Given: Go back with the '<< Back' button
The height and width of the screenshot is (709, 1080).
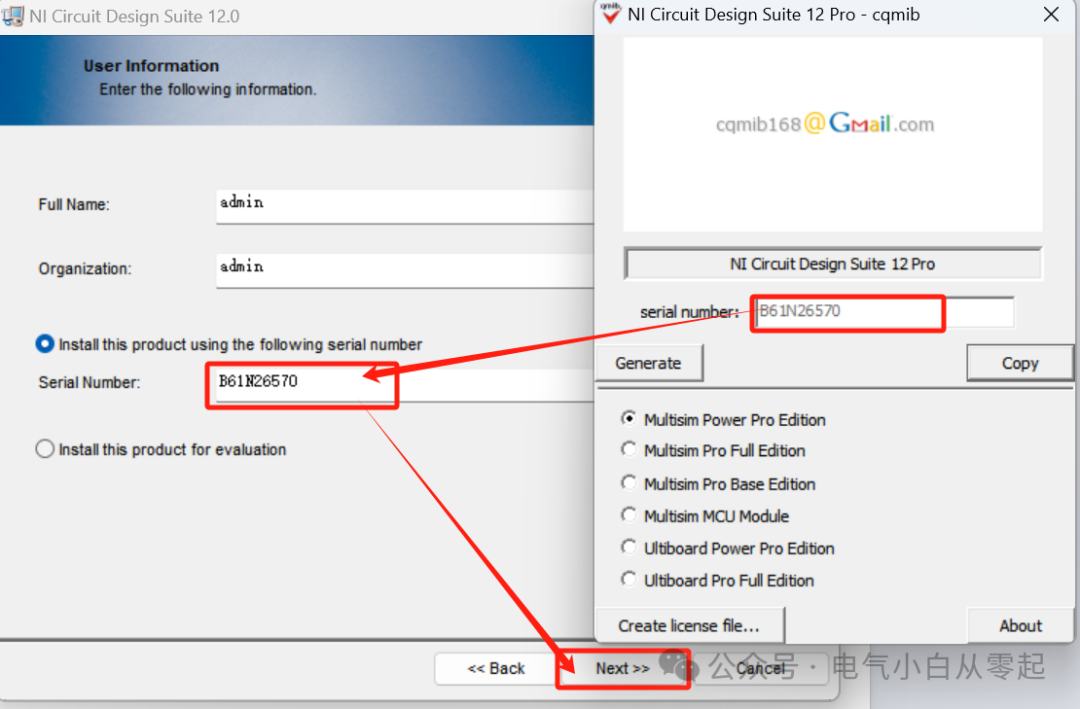Looking at the screenshot, I should point(496,668).
